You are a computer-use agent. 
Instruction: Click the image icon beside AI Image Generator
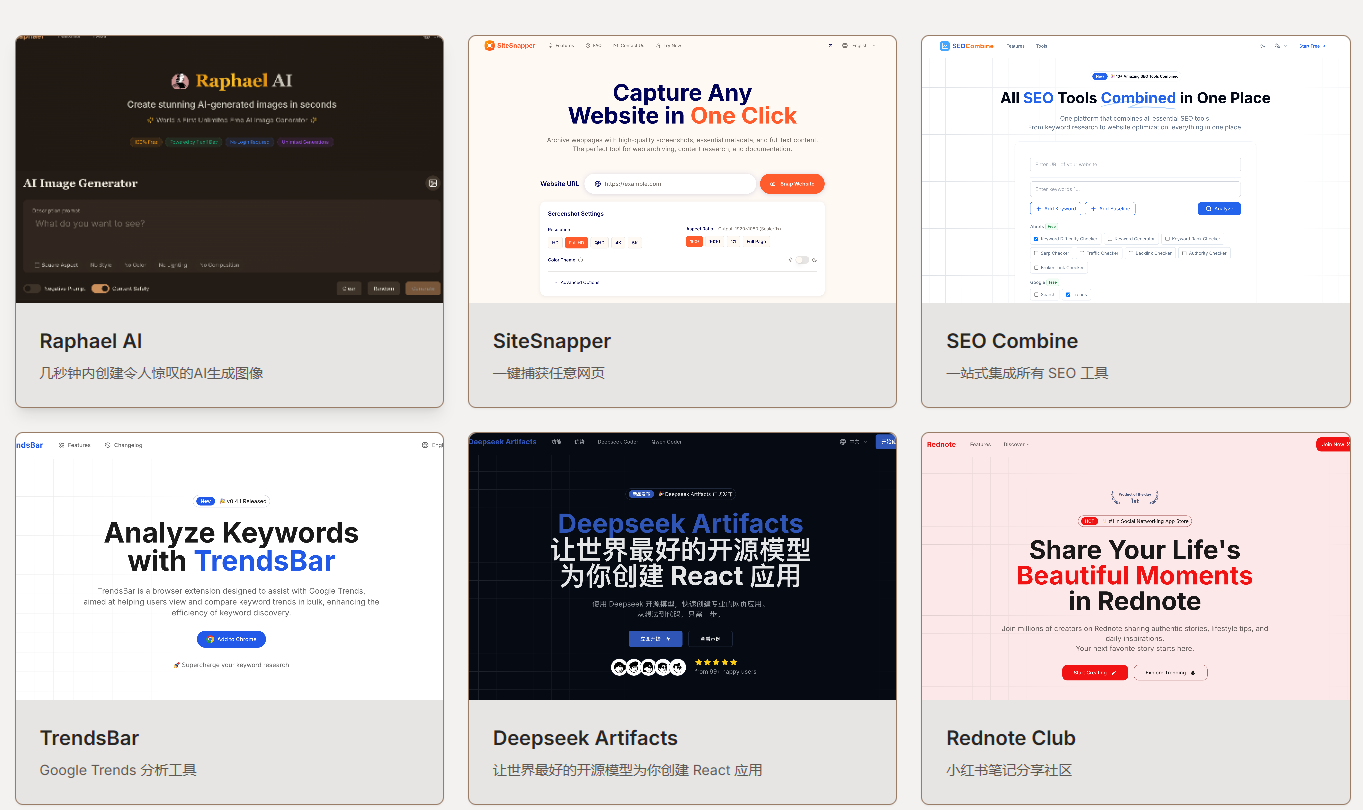[x=433, y=183]
